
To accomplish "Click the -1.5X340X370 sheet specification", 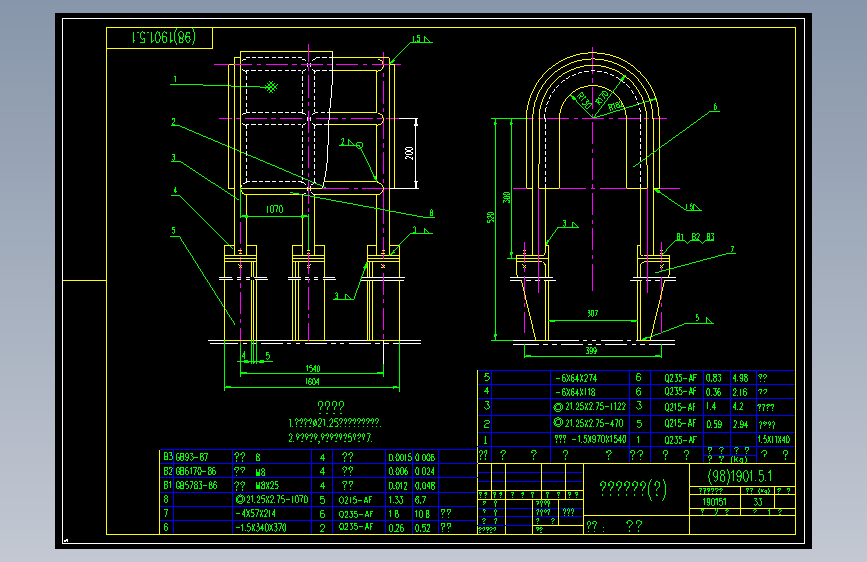I will (x=261, y=528).
